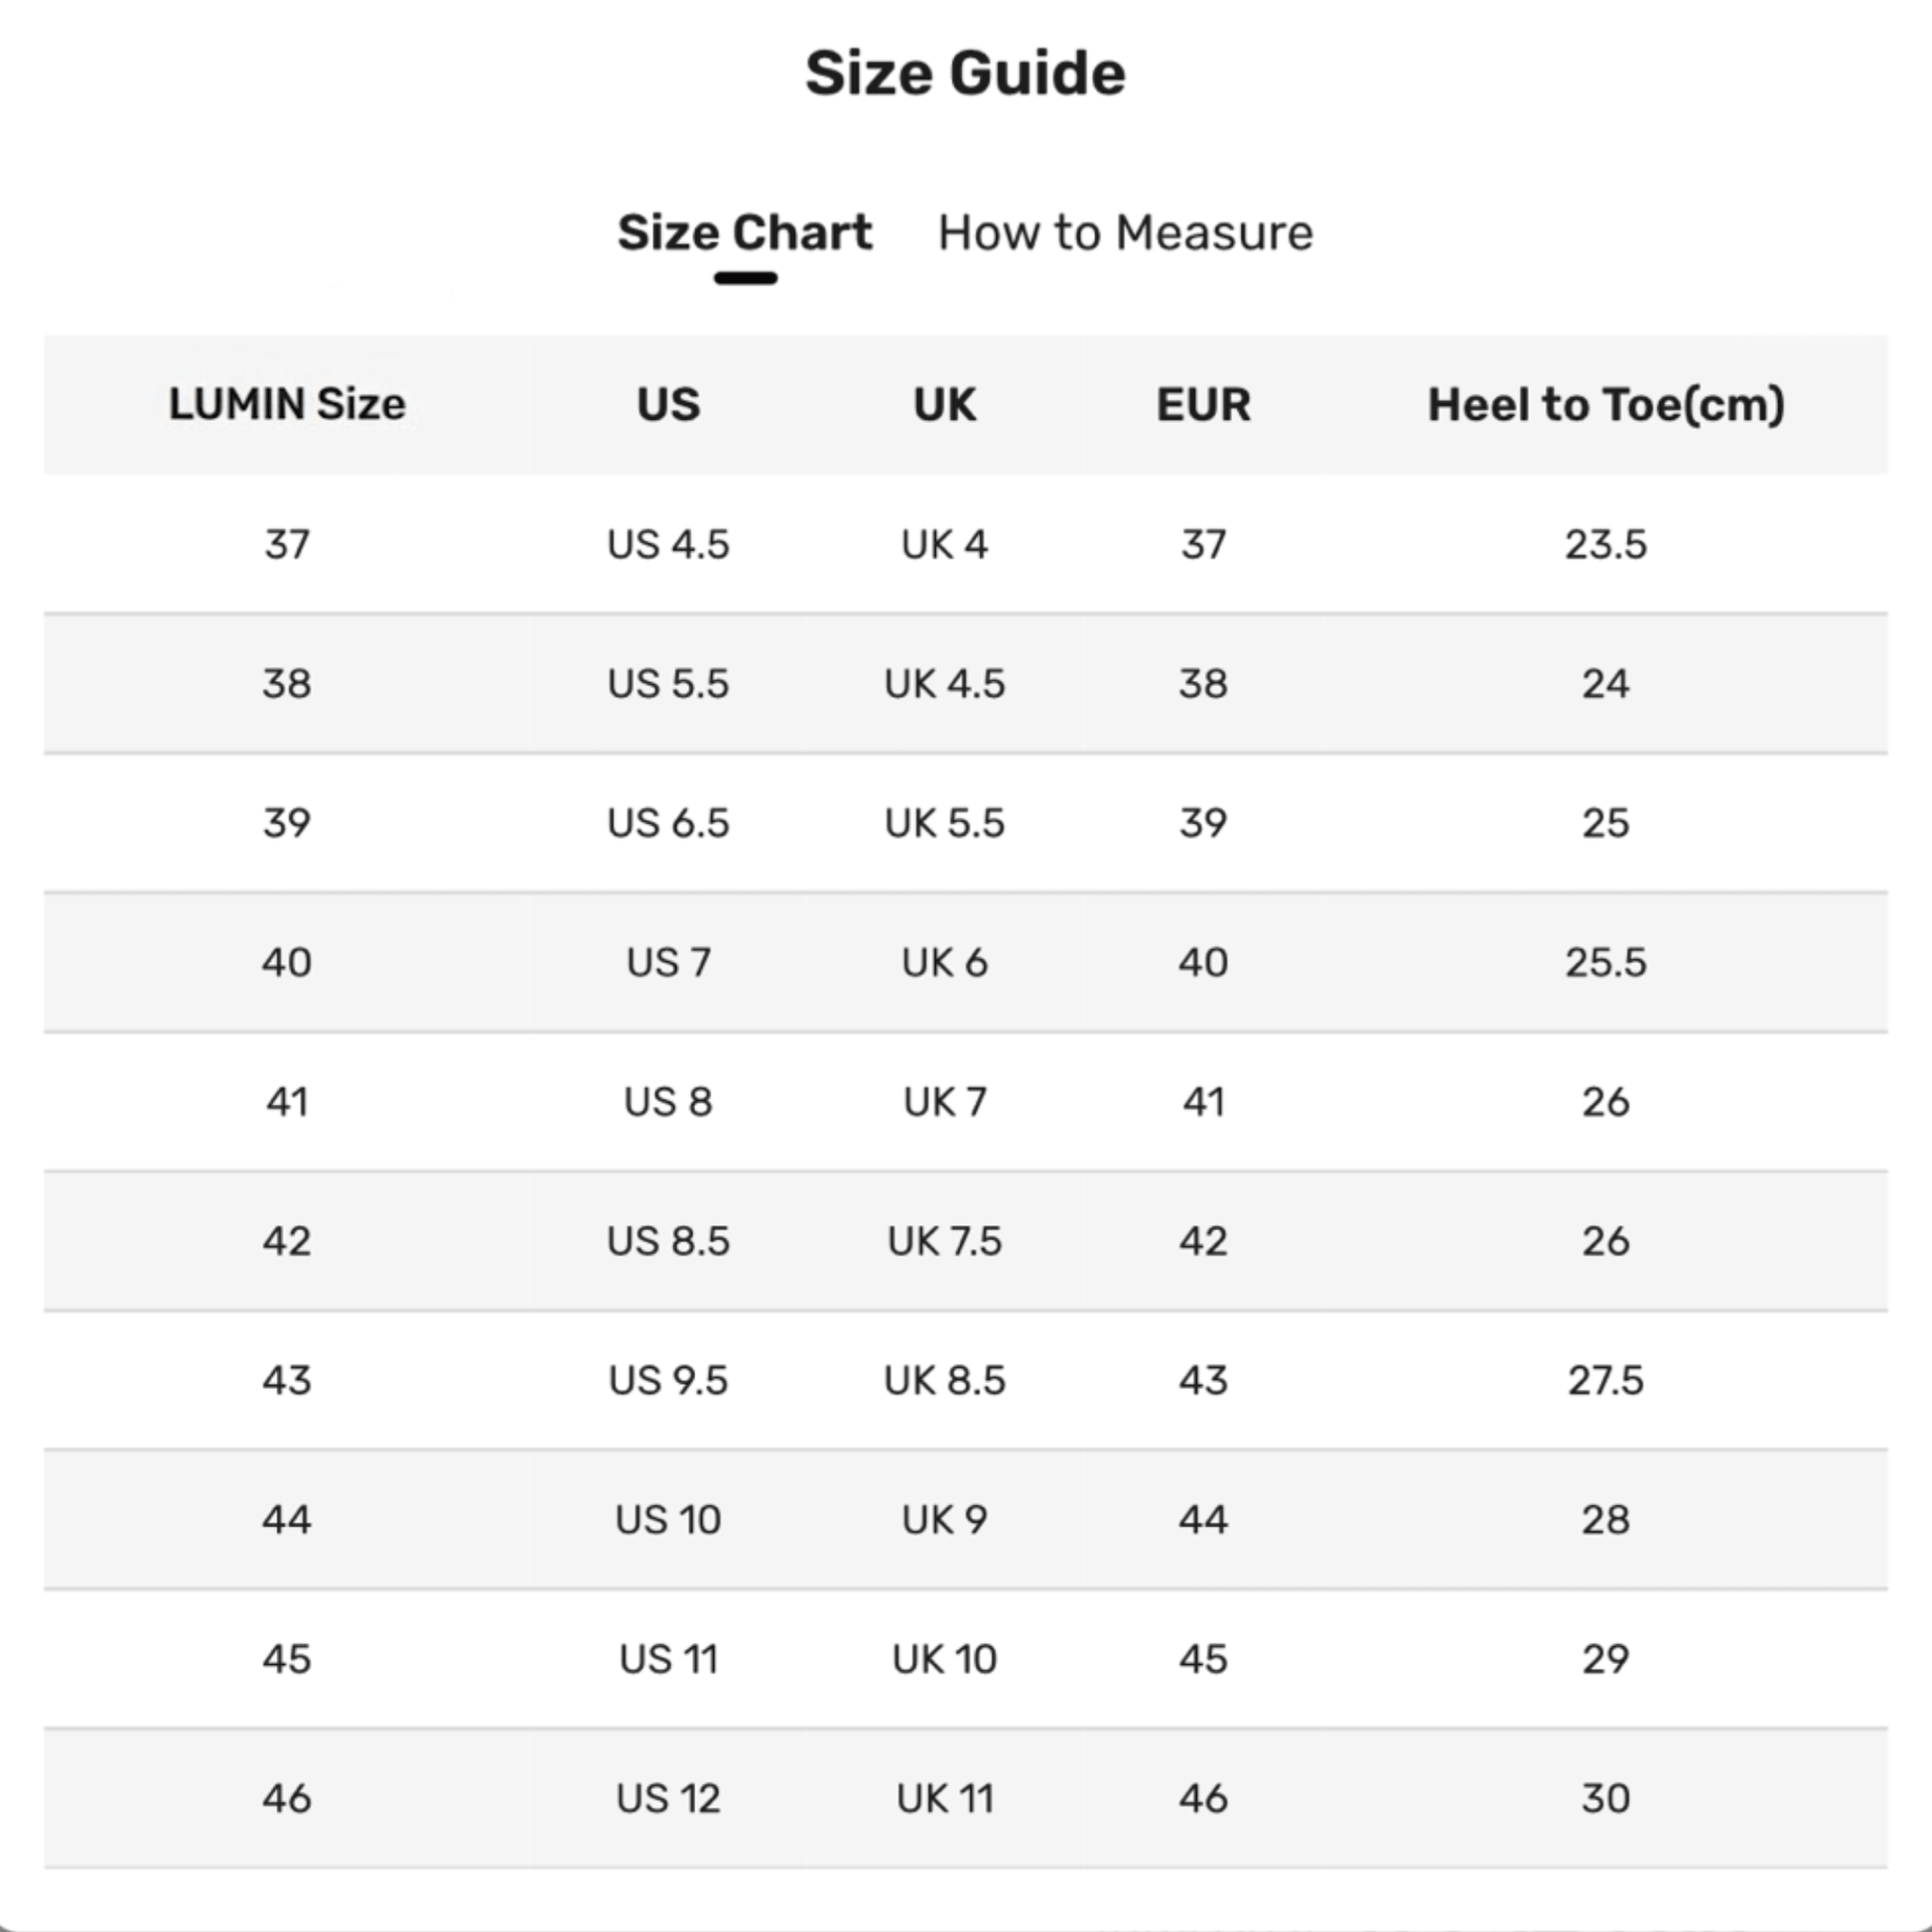Click the EUR column header
Image resolution: width=1932 pixels, height=1932 pixels.
1203,405
